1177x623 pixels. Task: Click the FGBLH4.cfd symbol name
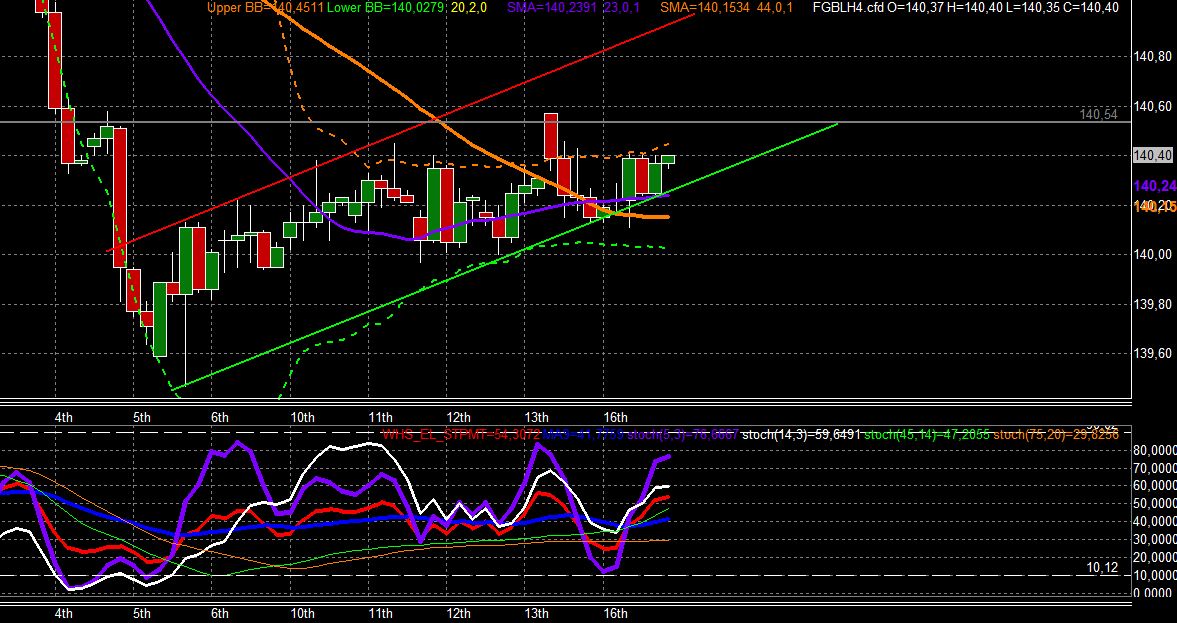pyautogui.click(x=850, y=8)
